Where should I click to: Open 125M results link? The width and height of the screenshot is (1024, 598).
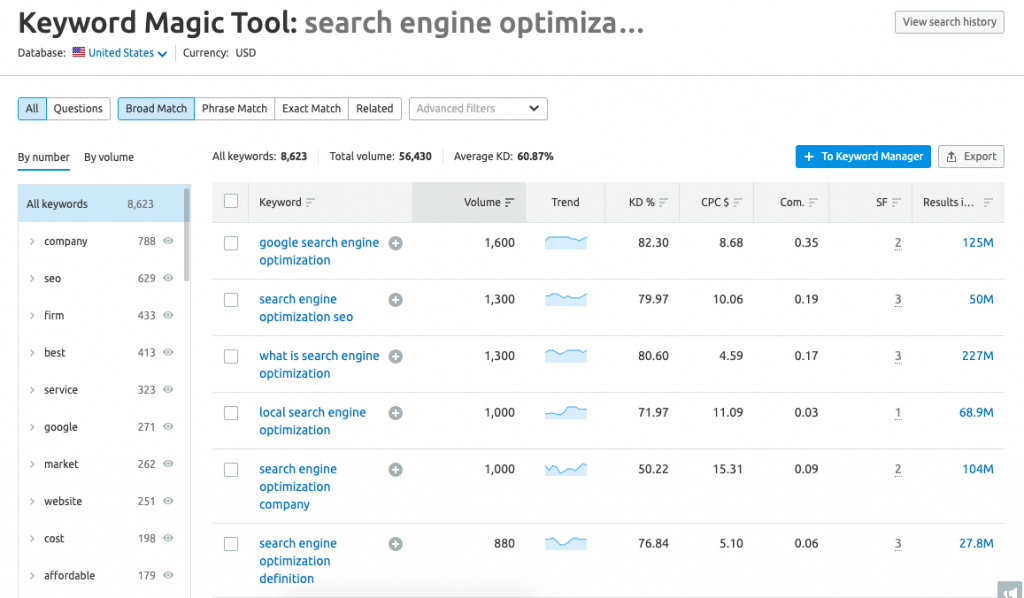point(978,243)
